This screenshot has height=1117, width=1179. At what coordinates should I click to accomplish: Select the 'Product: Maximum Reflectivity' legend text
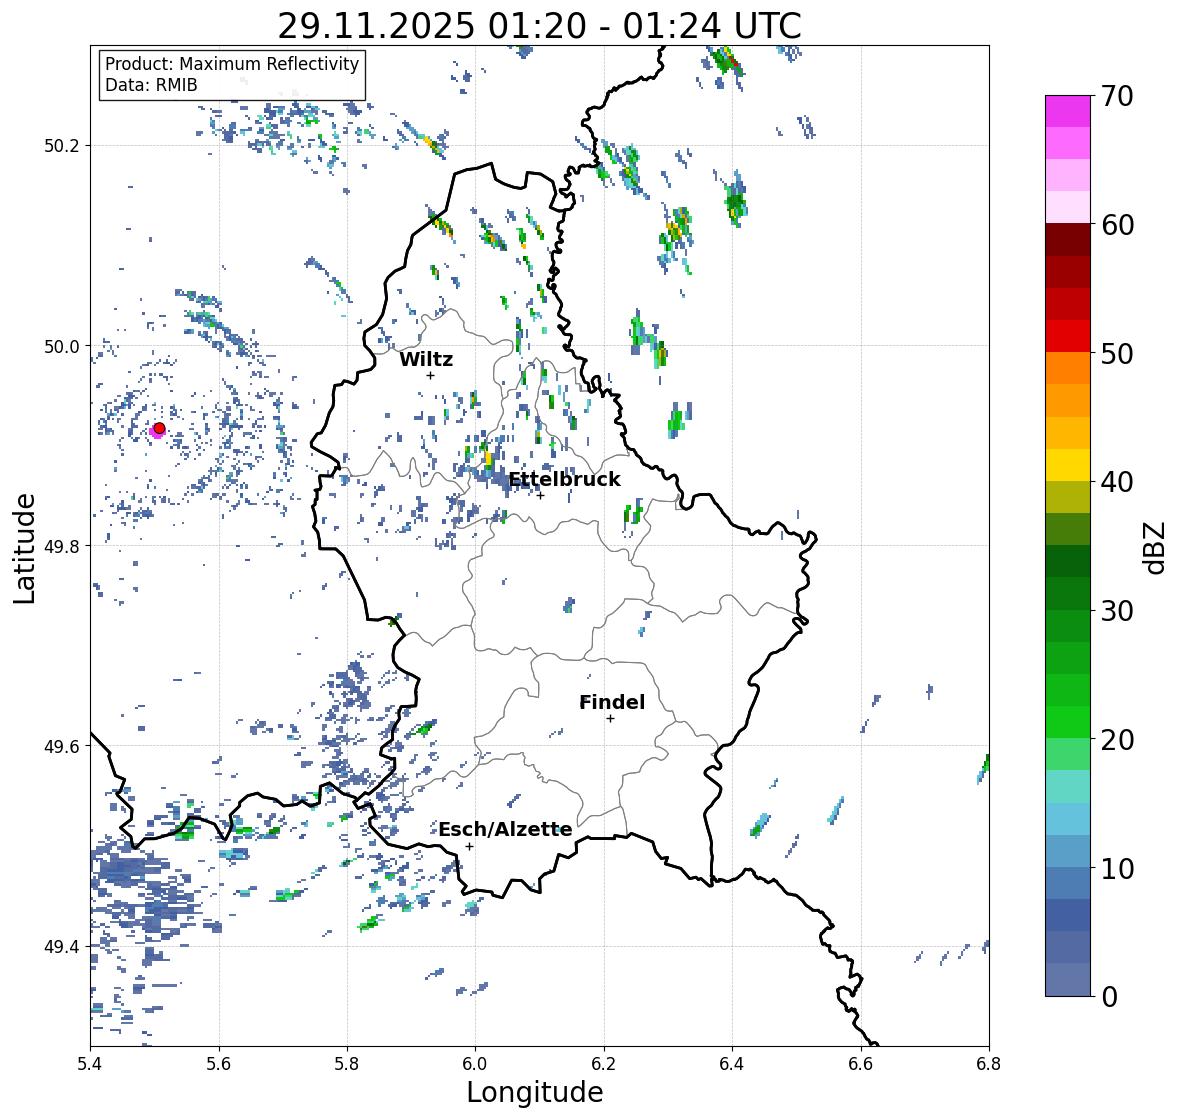pos(232,64)
